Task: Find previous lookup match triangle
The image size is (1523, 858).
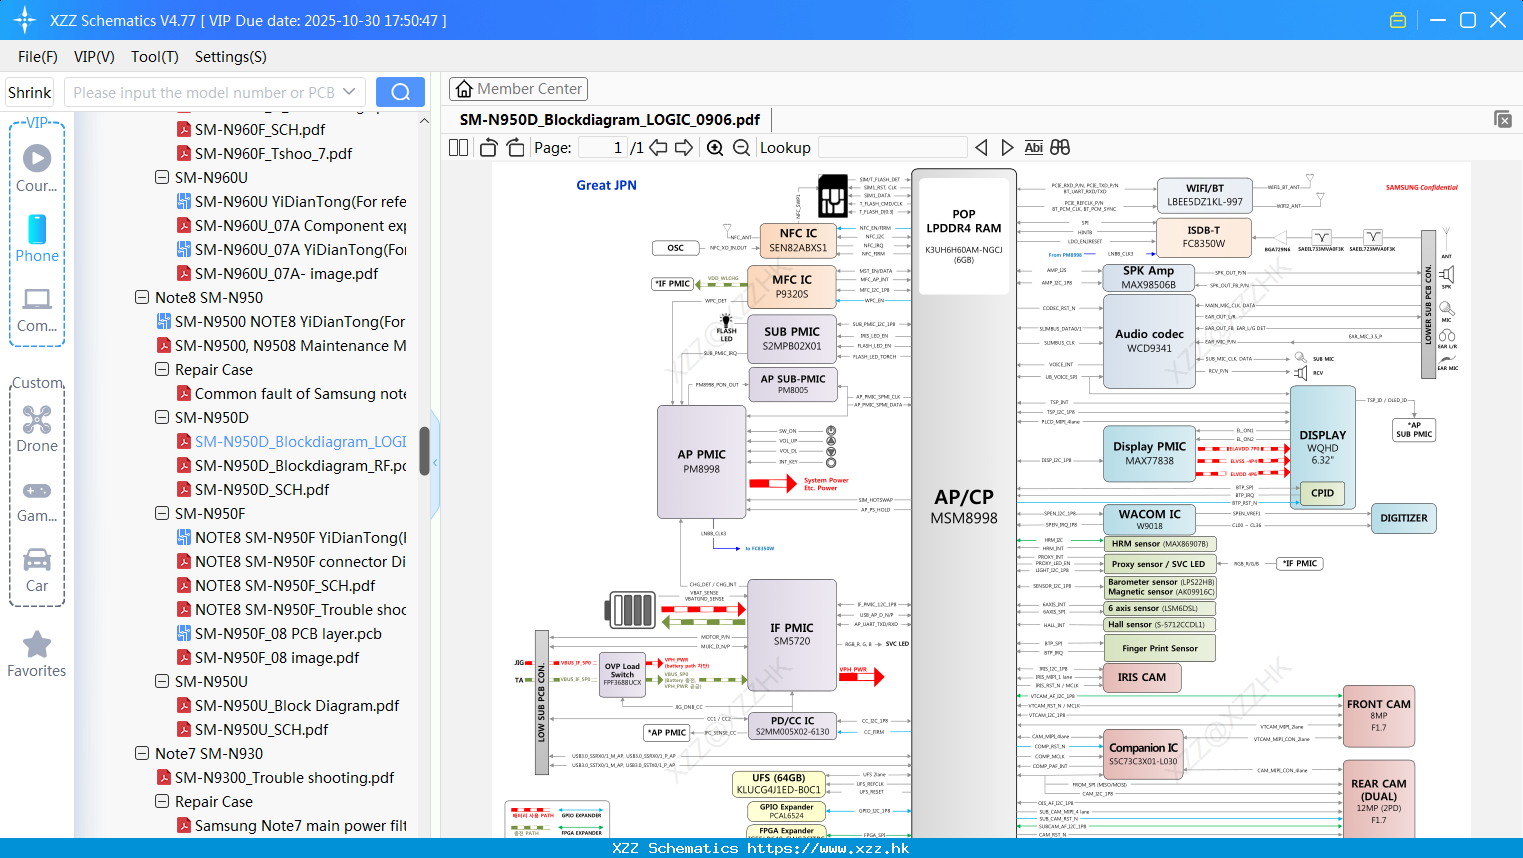Action: tap(981, 147)
